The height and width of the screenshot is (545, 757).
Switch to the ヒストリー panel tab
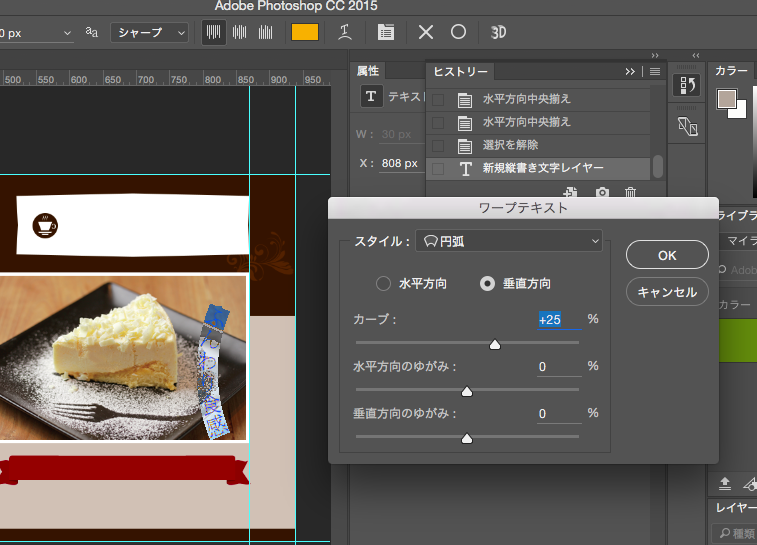460,71
